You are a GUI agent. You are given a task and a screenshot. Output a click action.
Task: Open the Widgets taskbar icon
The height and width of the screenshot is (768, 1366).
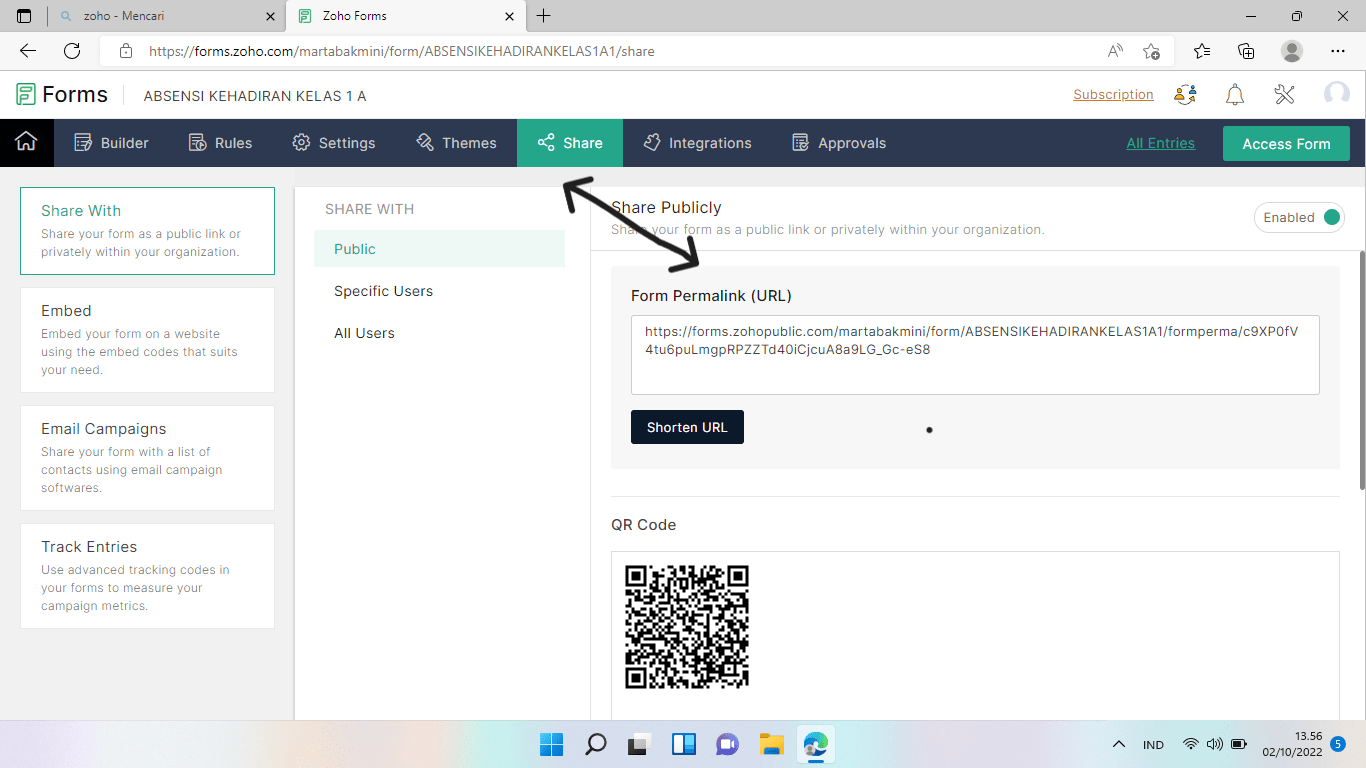tap(683, 744)
